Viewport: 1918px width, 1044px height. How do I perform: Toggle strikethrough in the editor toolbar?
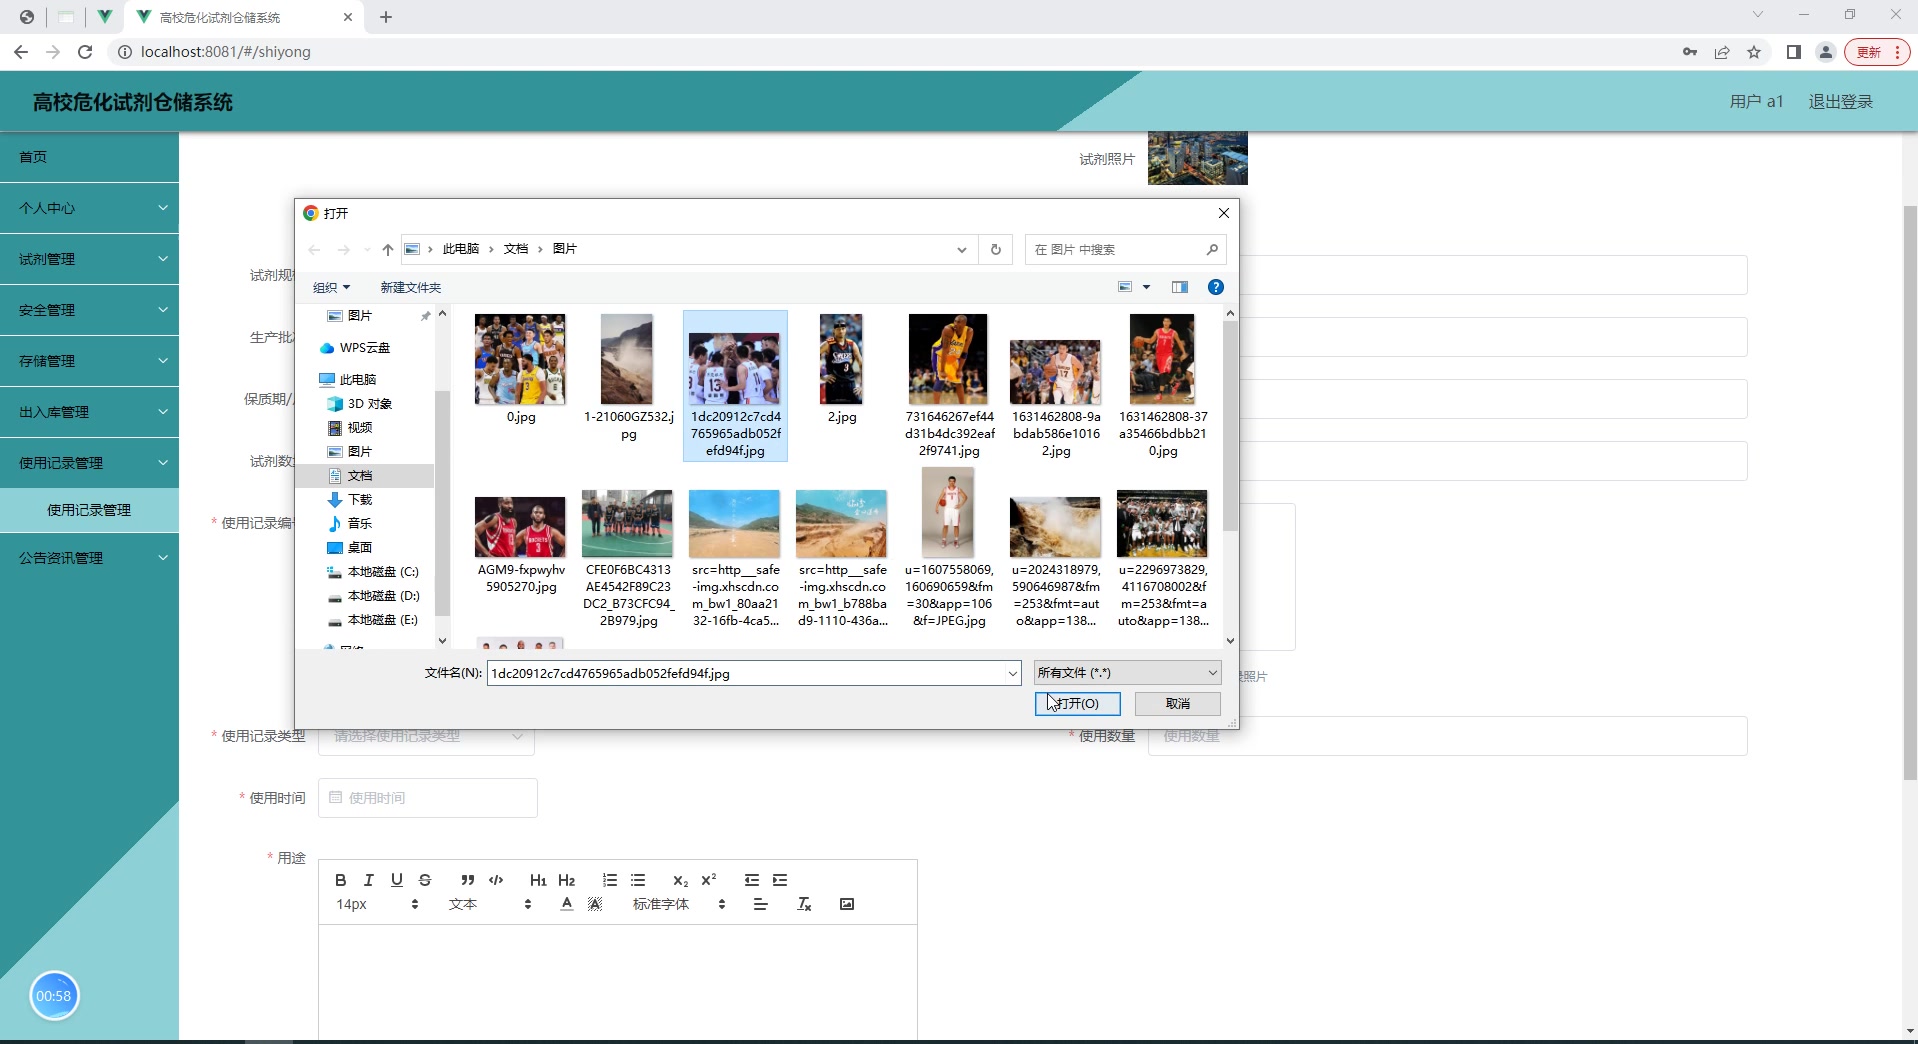tap(425, 880)
